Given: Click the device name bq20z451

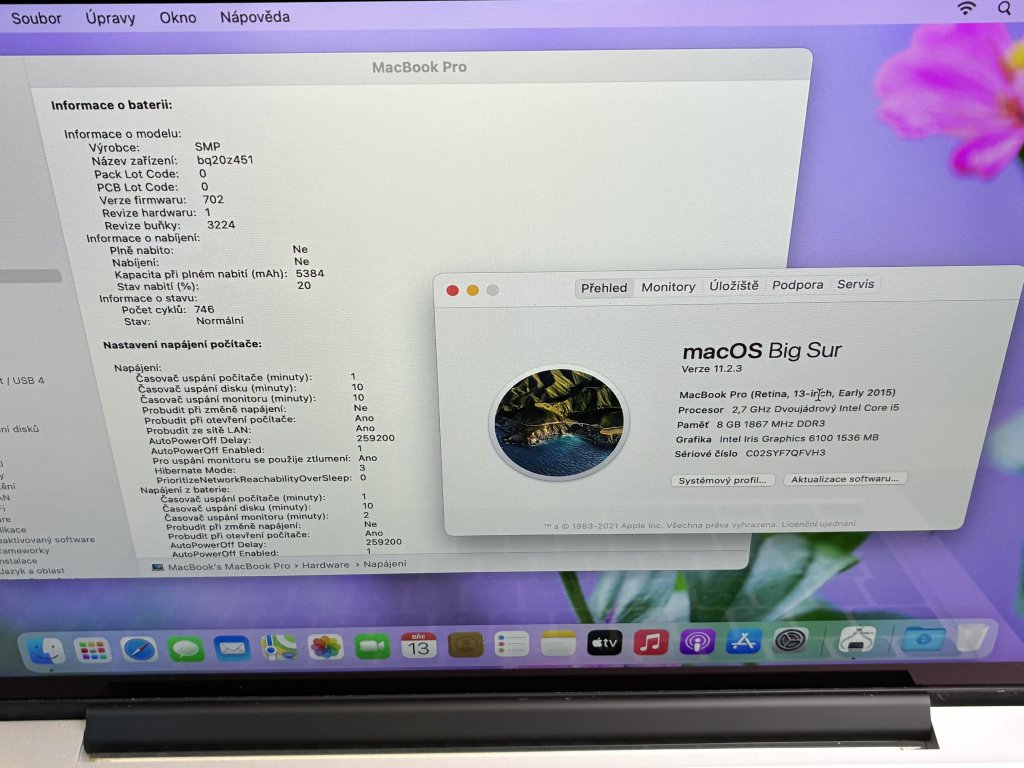Looking at the screenshot, I should 225,160.
